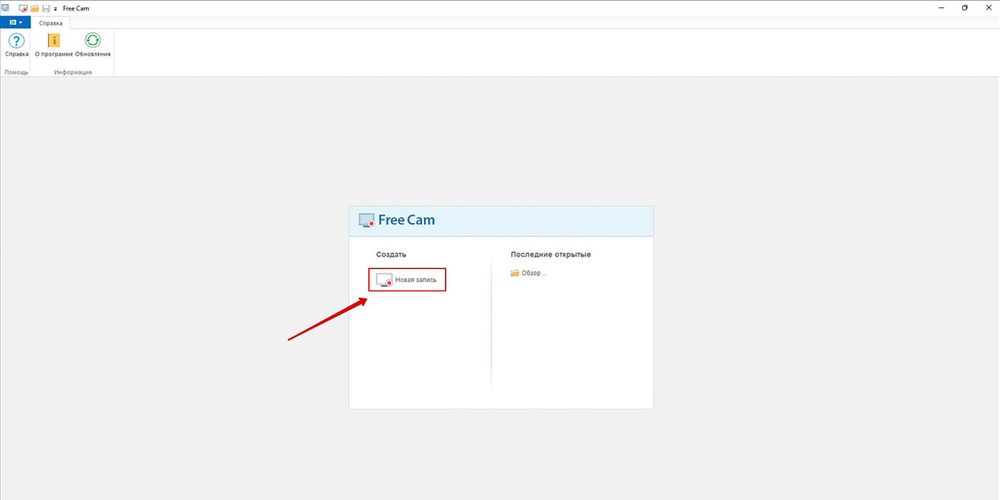Click the new recording icon in quick access toolbar
Image resolution: width=1000 pixels, height=500 pixels.
tap(23, 8)
